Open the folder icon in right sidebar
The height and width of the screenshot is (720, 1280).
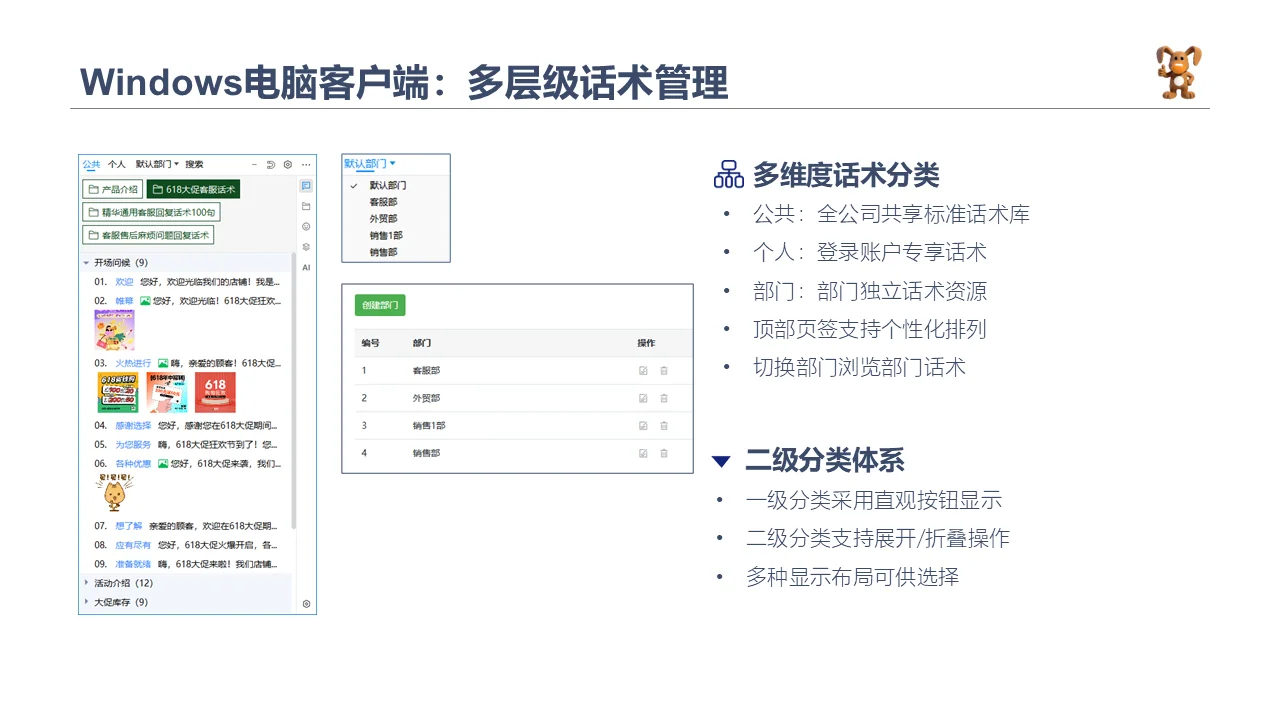(306, 206)
